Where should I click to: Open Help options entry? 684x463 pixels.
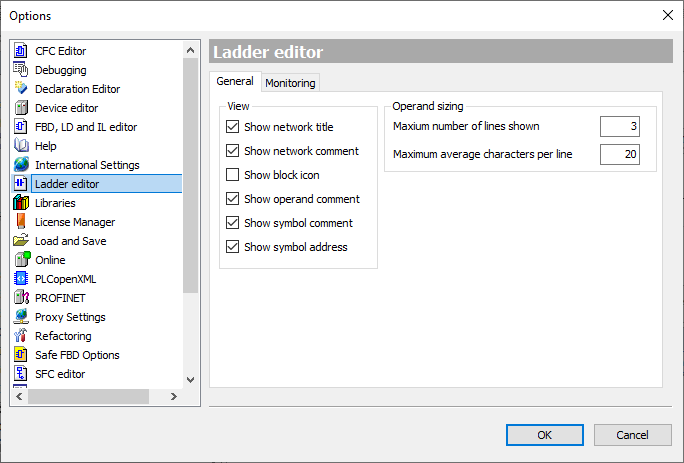click(x=46, y=146)
